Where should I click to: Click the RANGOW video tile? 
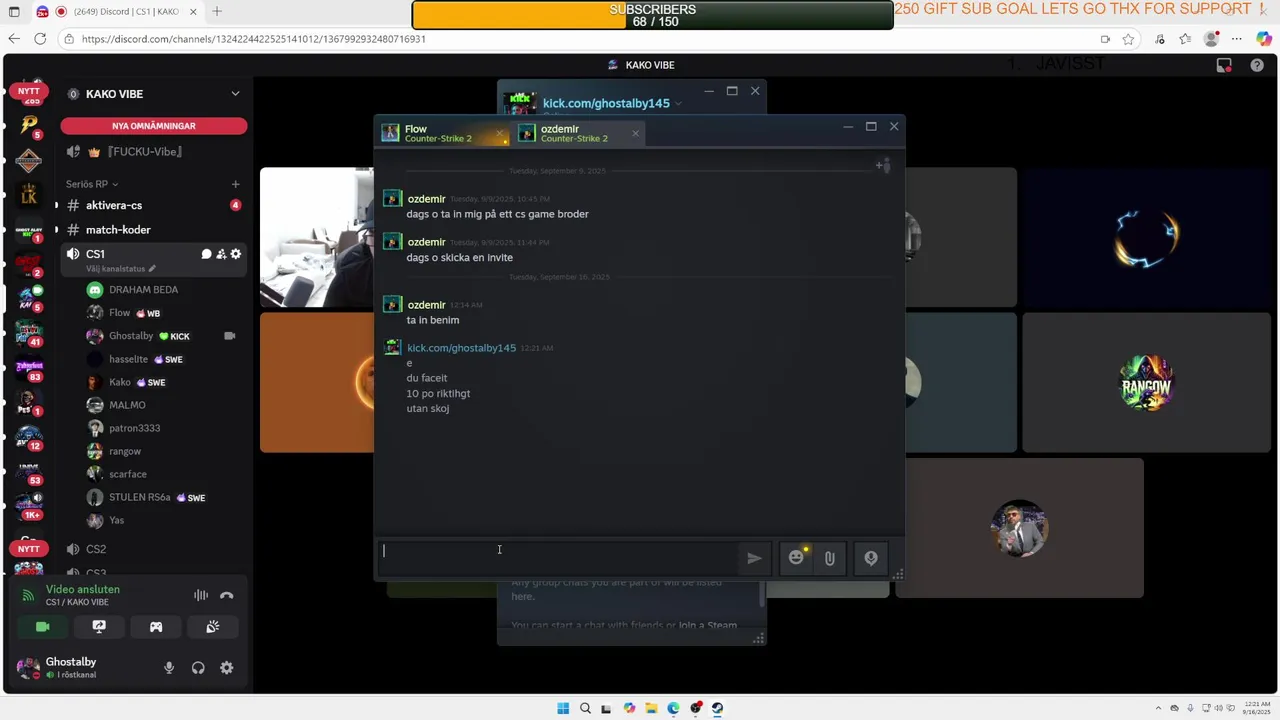point(1146,382)
